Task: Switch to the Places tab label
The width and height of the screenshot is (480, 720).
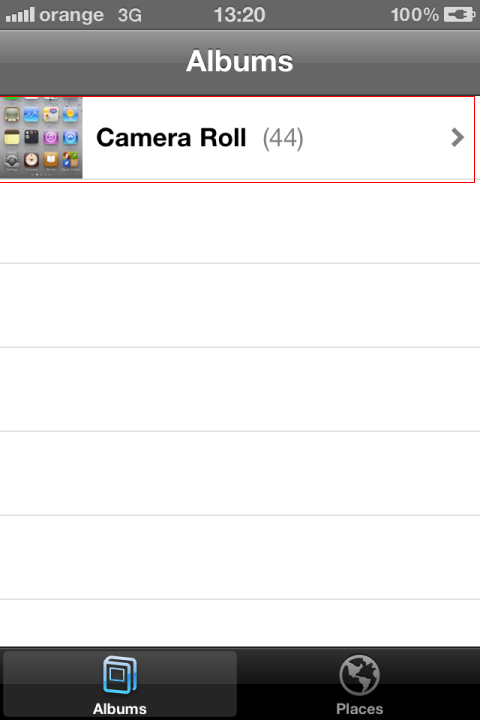Action: pos(359,709)
